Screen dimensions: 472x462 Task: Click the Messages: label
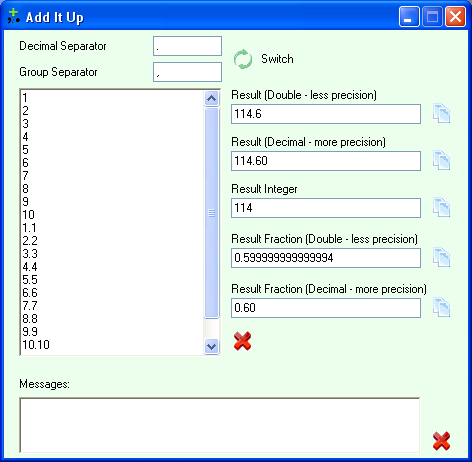pos(44,384)
